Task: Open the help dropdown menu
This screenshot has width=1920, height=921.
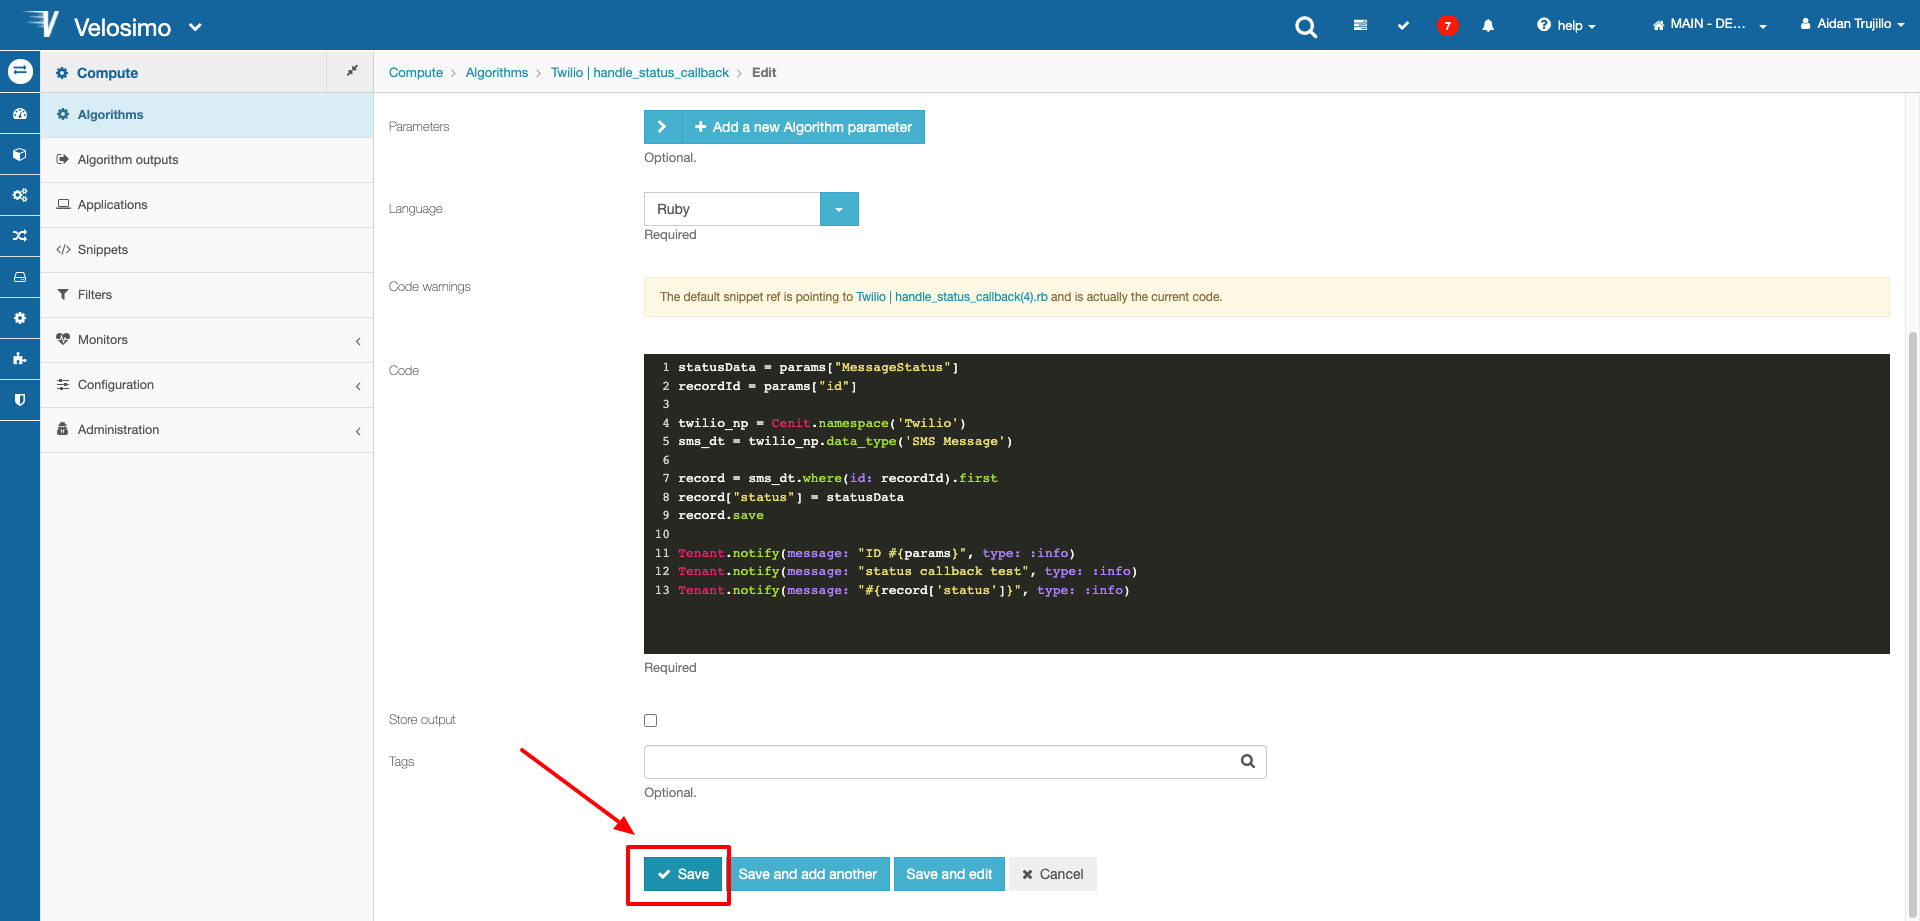Action: pyautogui.click(x=1566, y=25)
